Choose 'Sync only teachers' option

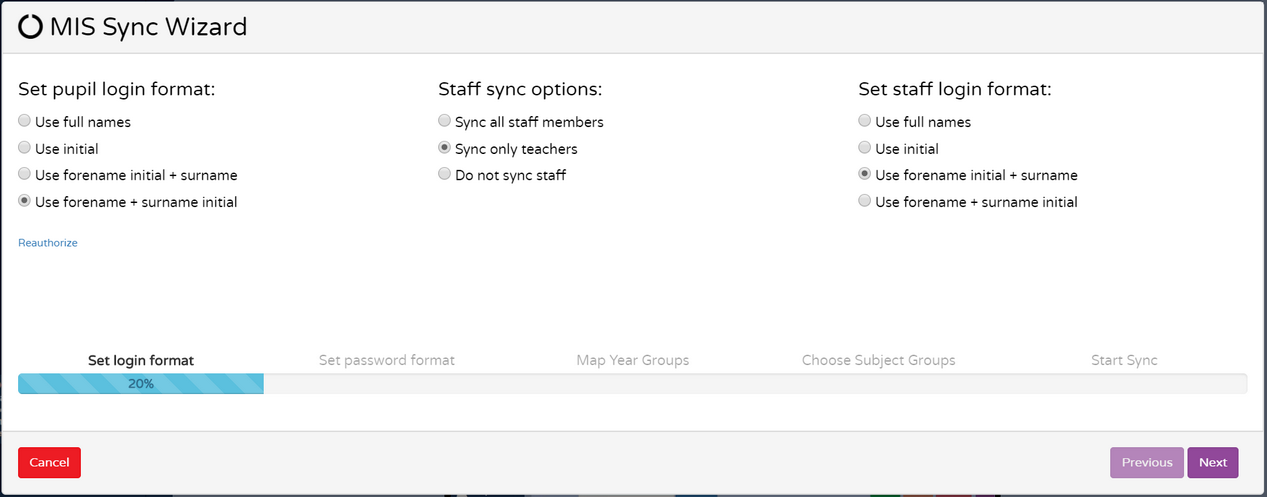(445, 148)
